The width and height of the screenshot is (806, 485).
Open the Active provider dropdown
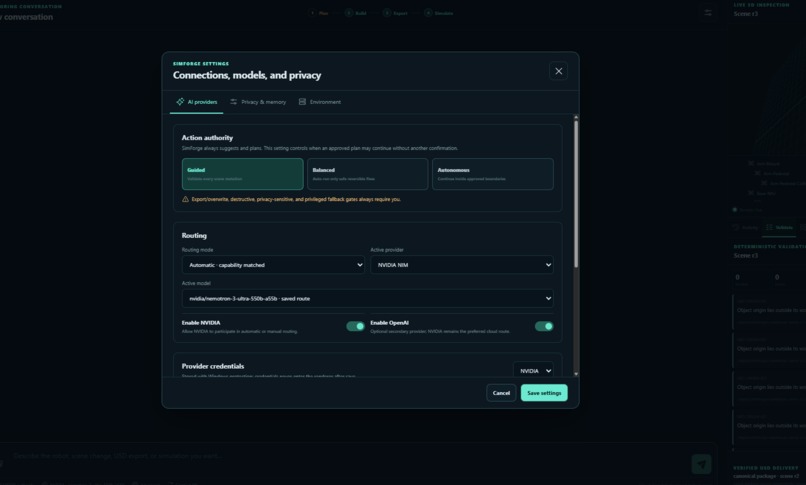(x=462, y=265)
